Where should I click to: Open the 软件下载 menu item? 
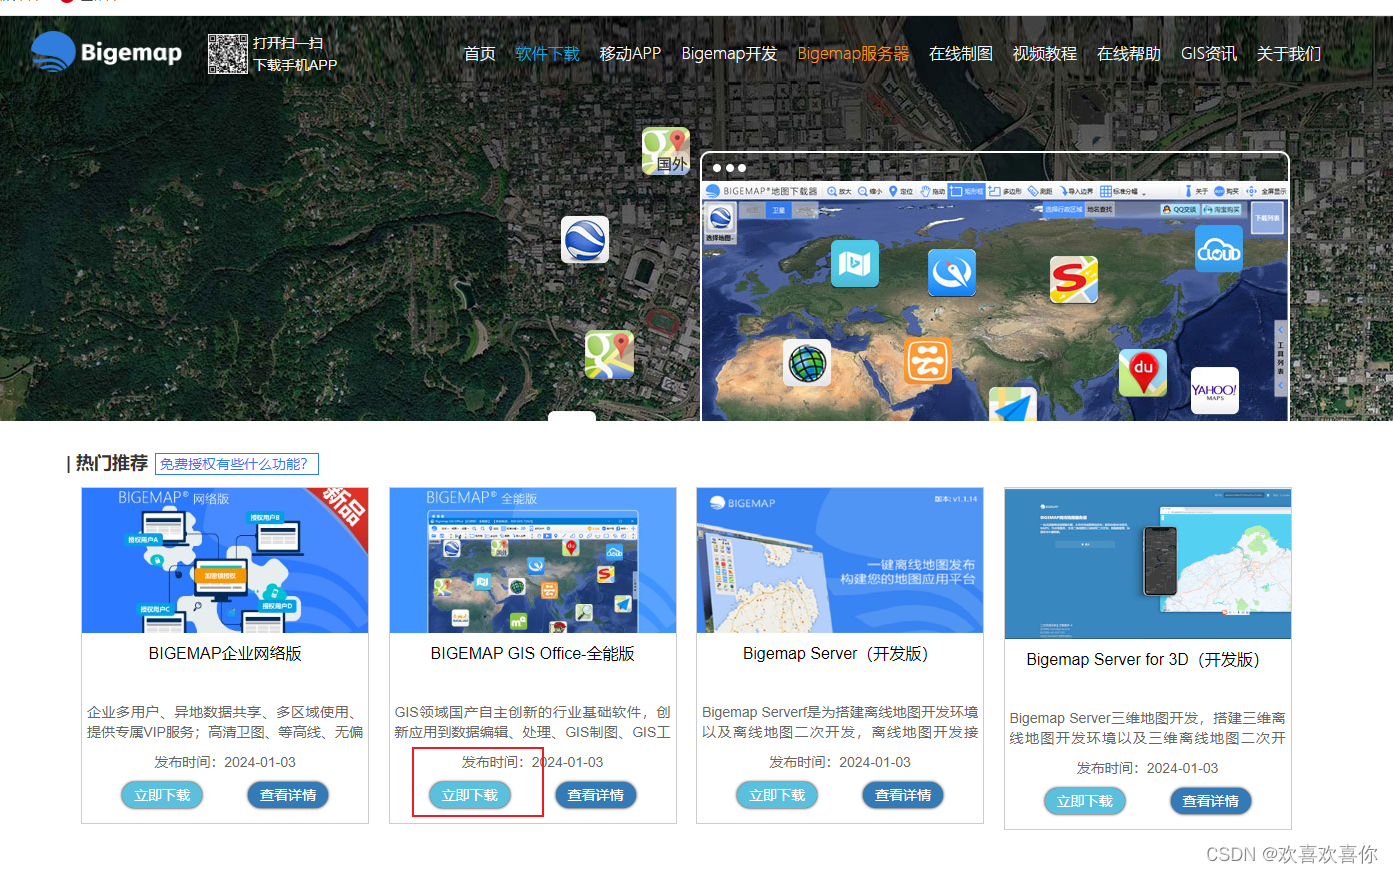[x=547, y=54]
